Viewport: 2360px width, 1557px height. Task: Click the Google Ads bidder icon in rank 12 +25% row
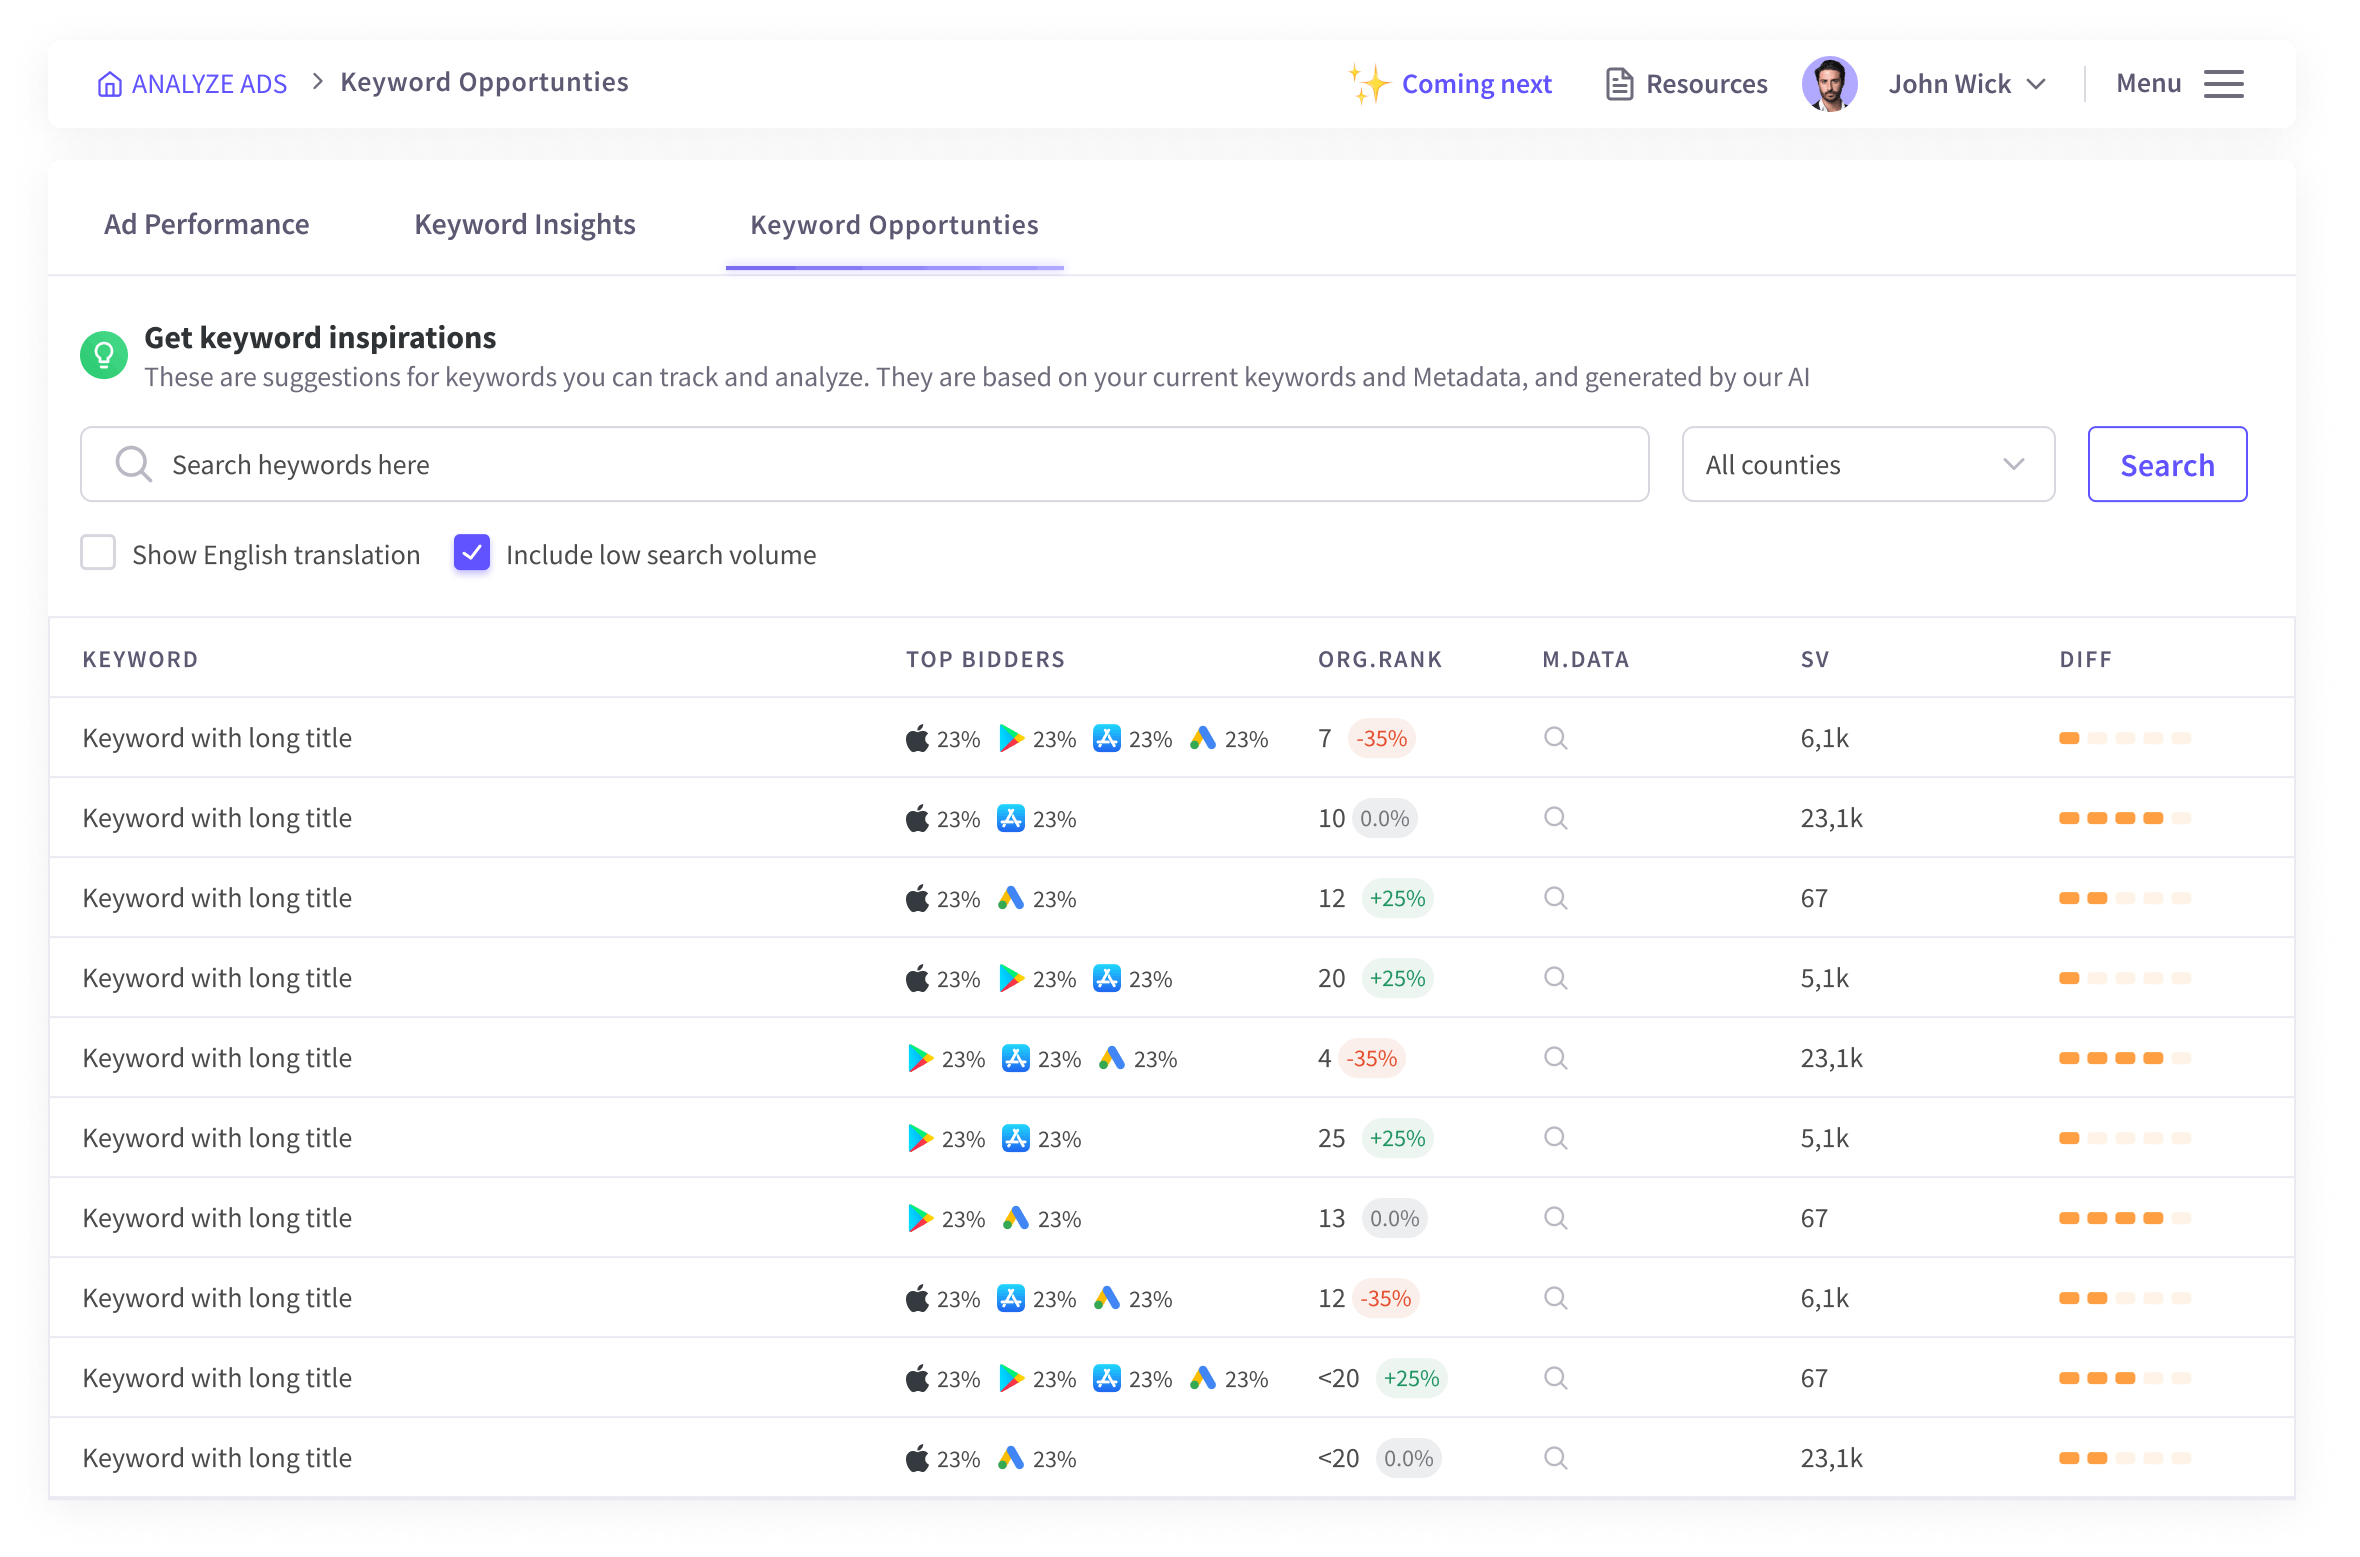(1011, 898)
